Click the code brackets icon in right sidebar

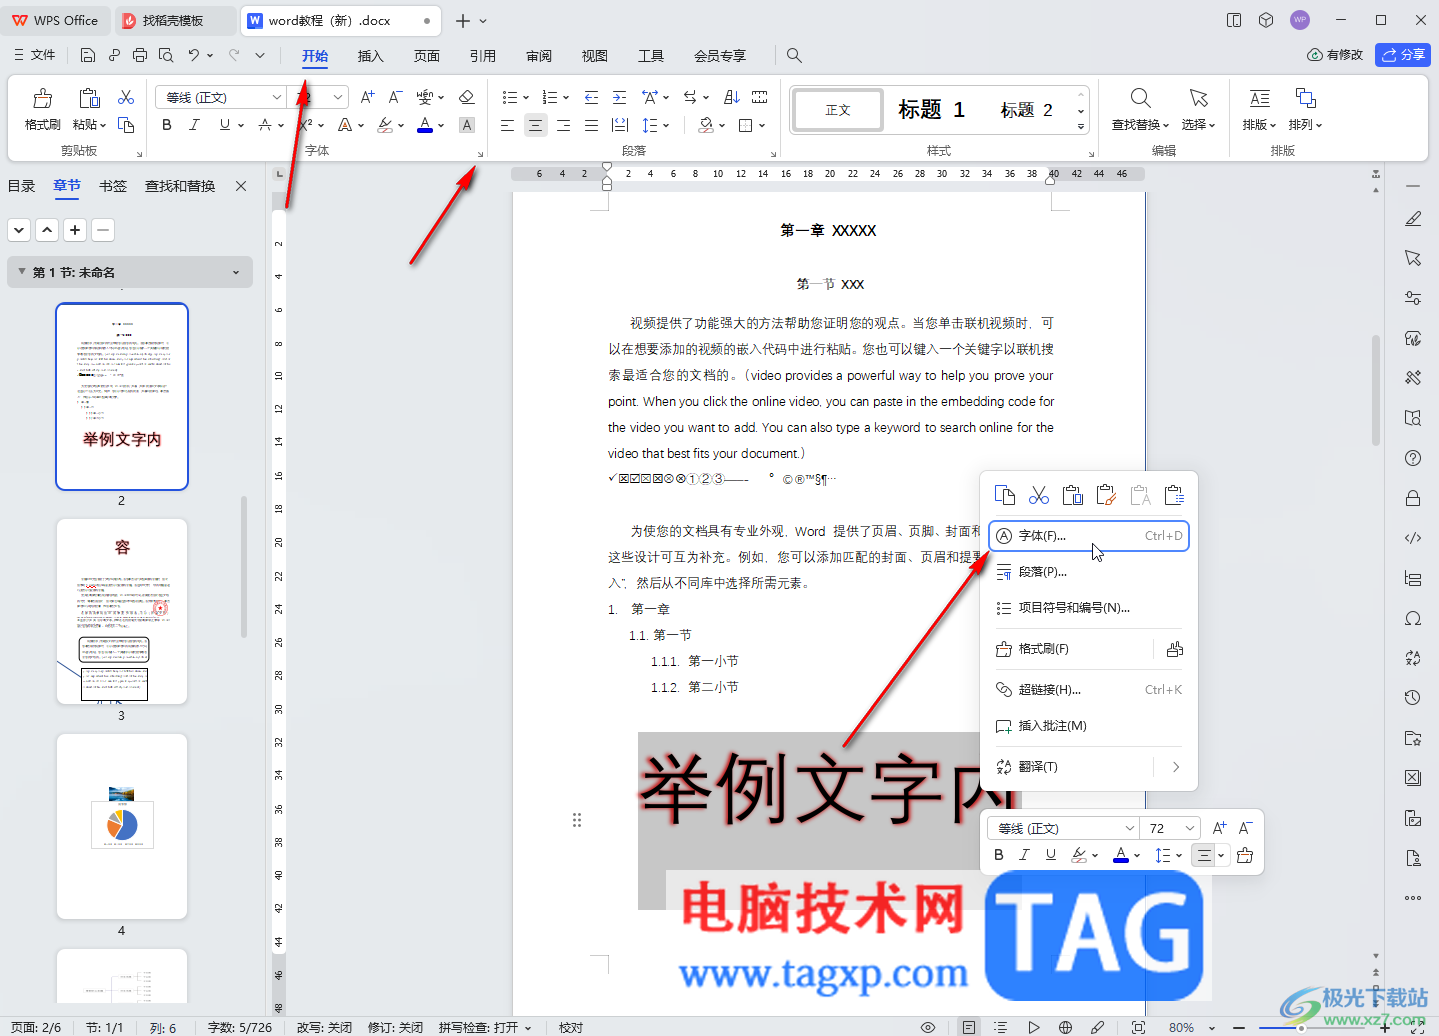[1413, 538]
